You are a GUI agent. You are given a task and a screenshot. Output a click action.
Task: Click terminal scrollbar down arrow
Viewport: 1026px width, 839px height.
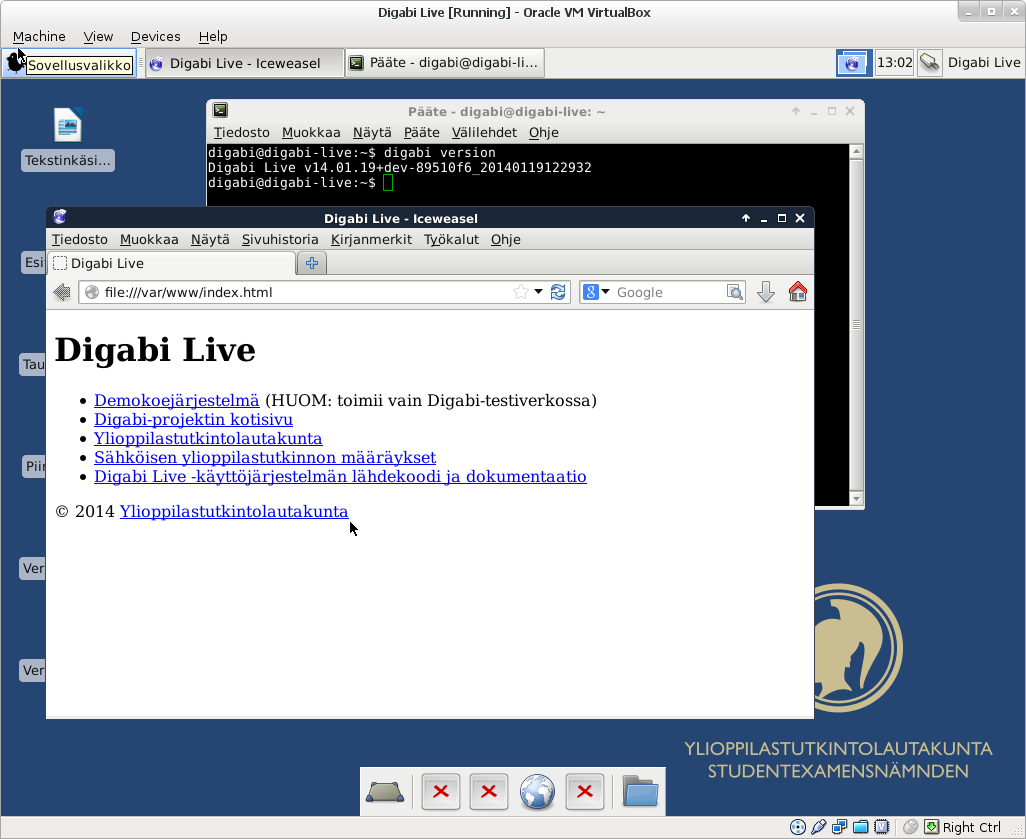[x=856, y=499]
